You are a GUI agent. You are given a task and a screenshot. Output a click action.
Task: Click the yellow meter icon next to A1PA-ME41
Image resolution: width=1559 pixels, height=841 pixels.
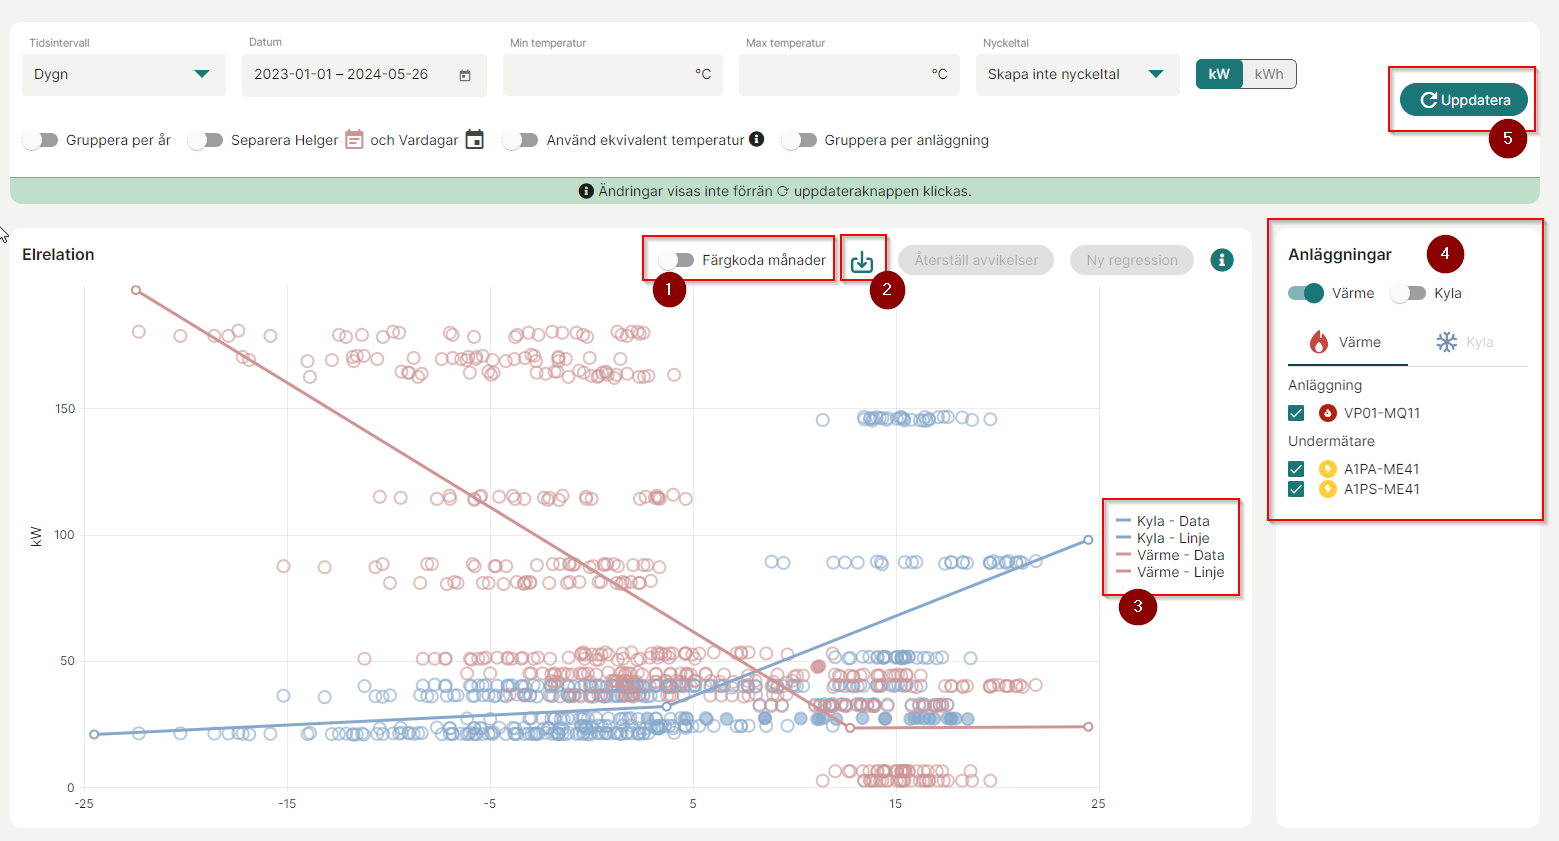pos(1328,469)
